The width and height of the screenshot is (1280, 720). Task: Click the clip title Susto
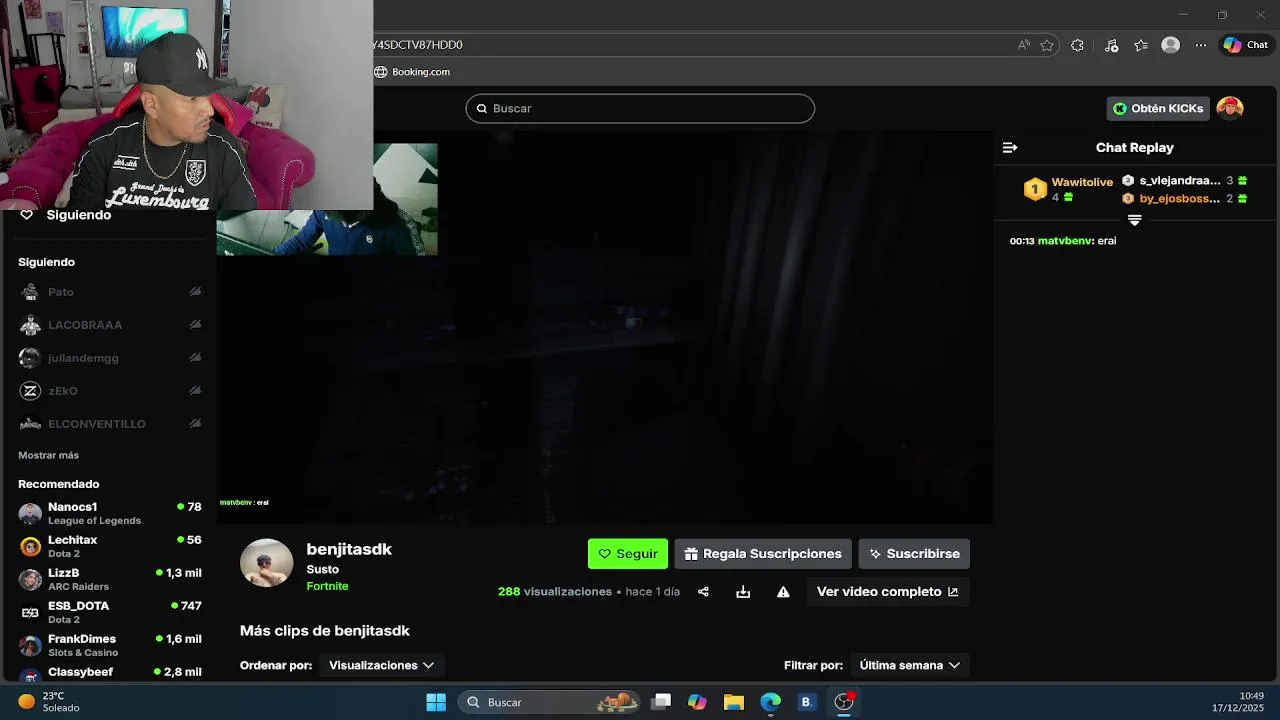322,569
